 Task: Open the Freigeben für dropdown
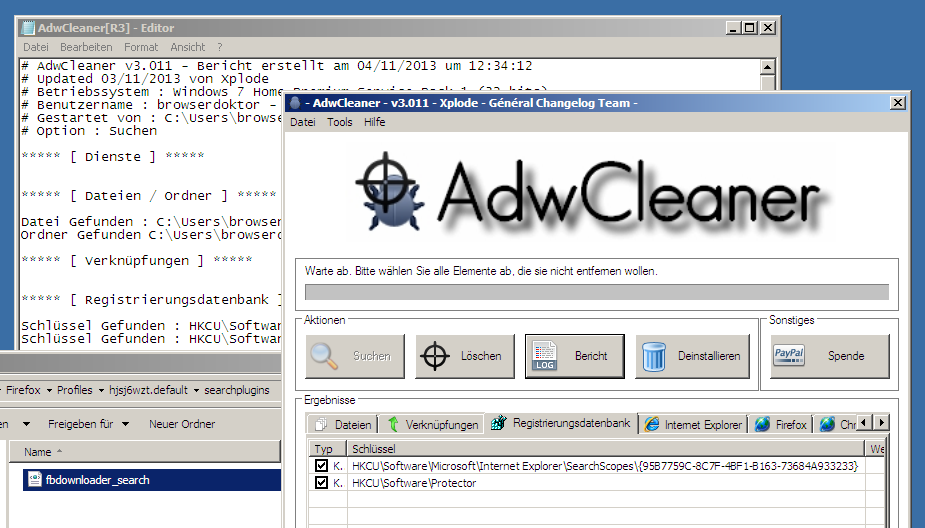click(88, 424)
